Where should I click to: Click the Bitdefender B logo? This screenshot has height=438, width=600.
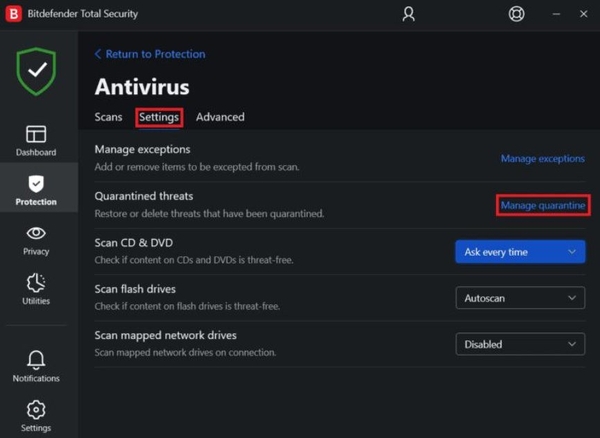(x=14, y=14)
